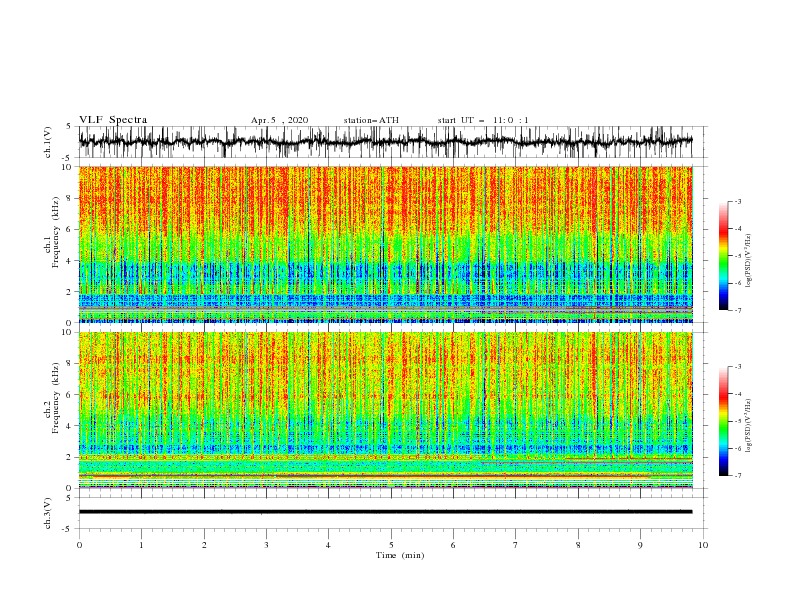Screen dimensions: 792x612
Task: Click the ch.1 spectrogram color scale bar
Action: [x=724, y=256]
